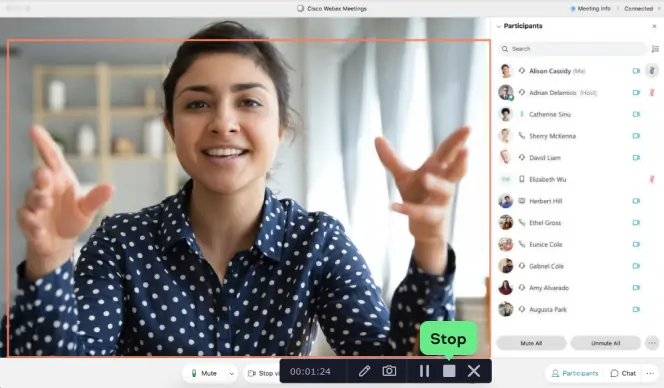Image resolution: width=664 pixels, height=388 pixels.
Task: Click the headset icon beside Augusta Park
Action: [522, 309]
